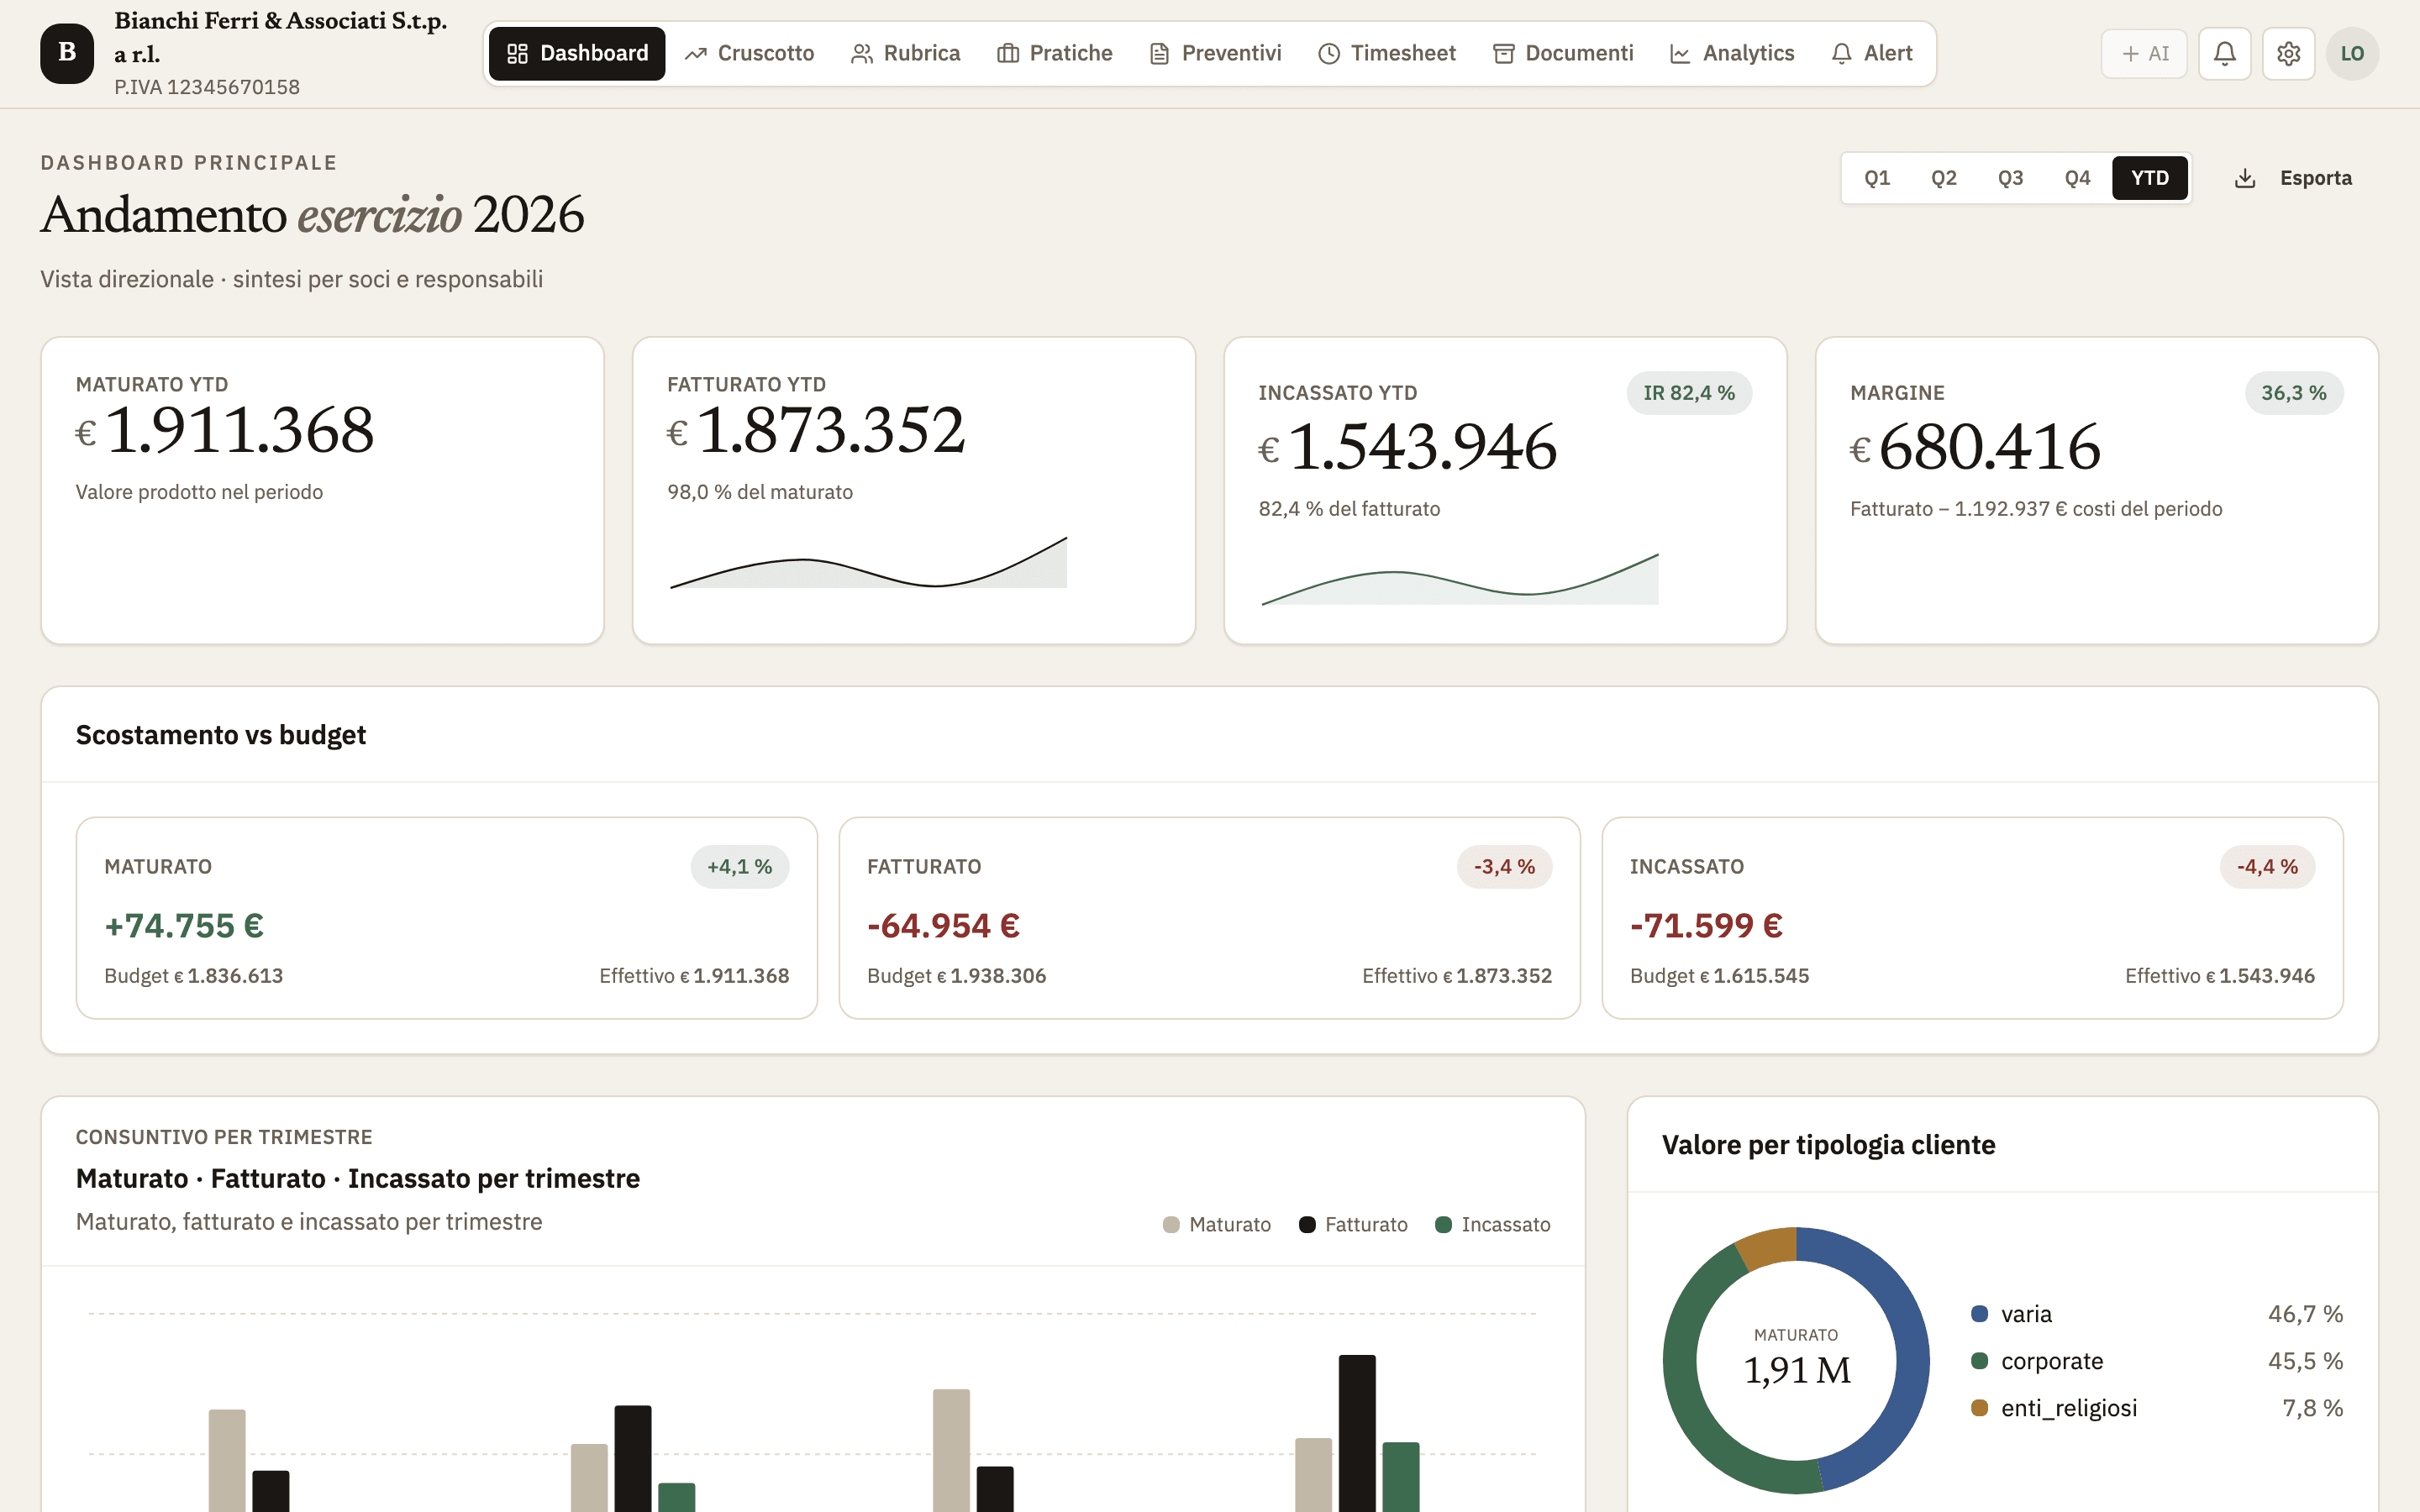Go to Cruscotto section
Screen dimensions: 2420x1512
point(749,53)
